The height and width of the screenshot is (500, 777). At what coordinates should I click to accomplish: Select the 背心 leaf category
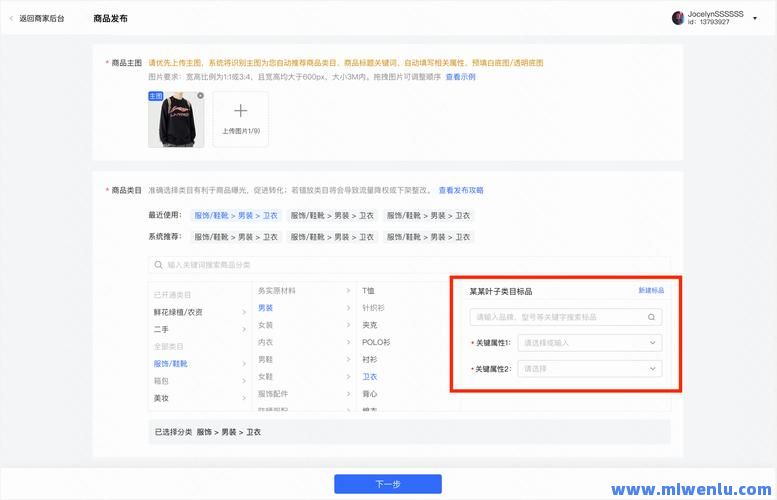[x=370, y=394]
